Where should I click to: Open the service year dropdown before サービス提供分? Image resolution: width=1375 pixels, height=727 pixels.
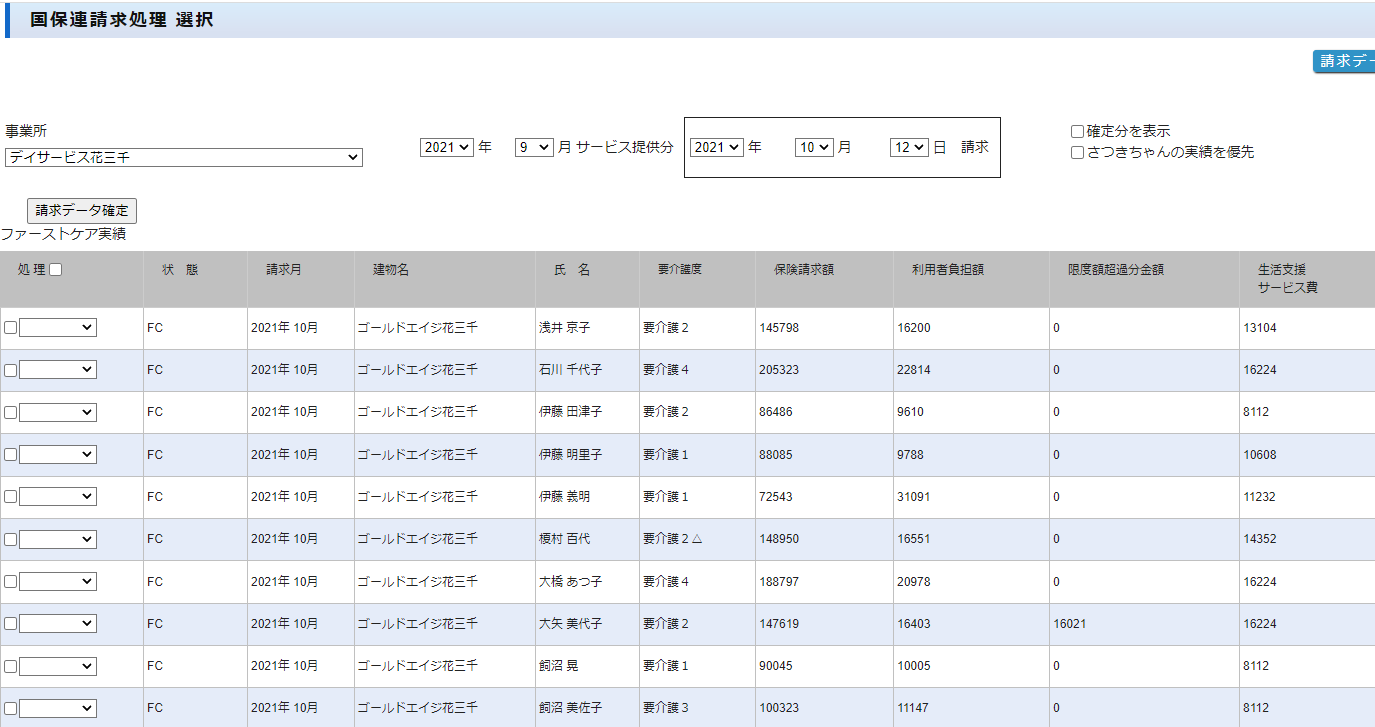click(x=446, y=147)
